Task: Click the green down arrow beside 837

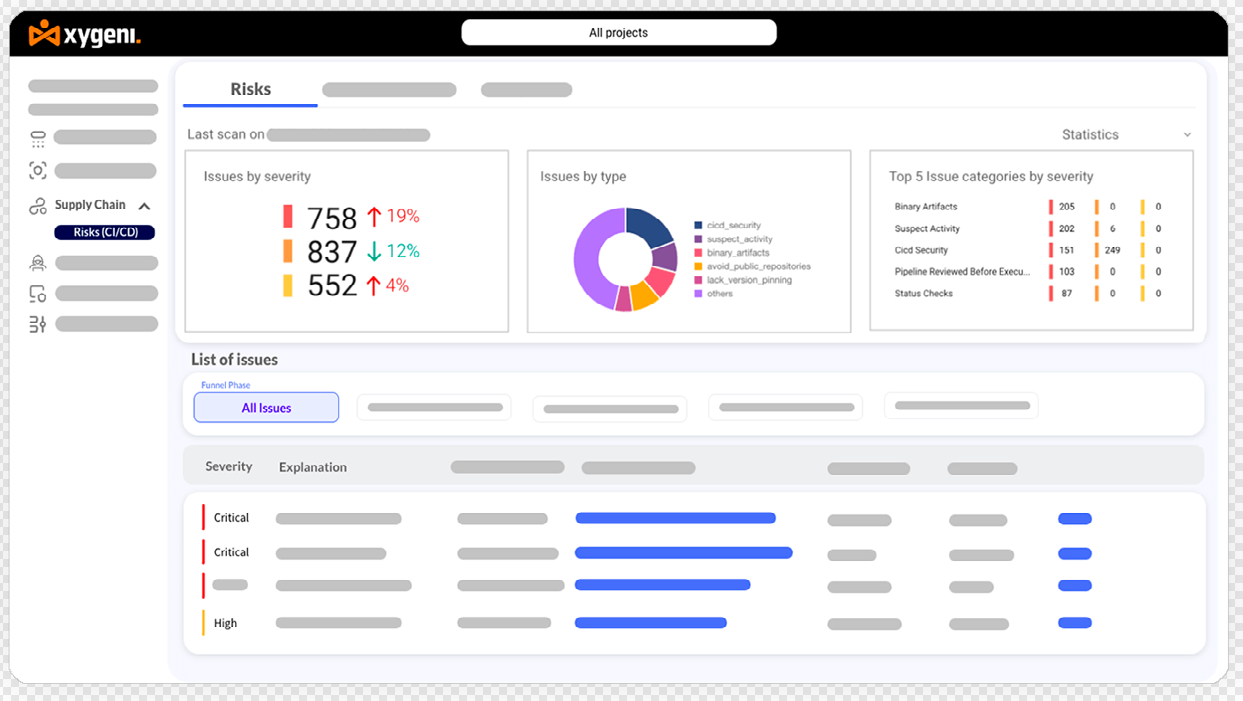Action: click(374, 251)
